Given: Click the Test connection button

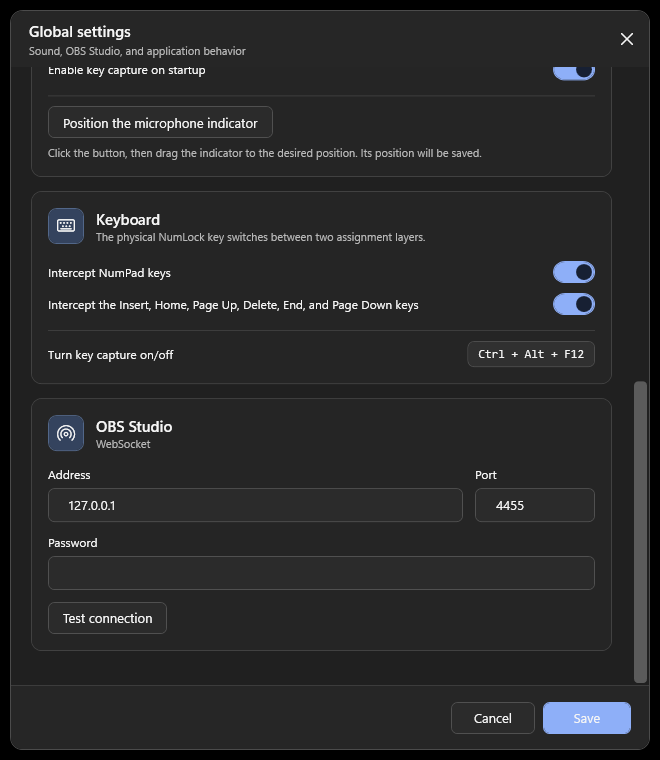Looking at the screenshot, I should [x=108, y=618].
